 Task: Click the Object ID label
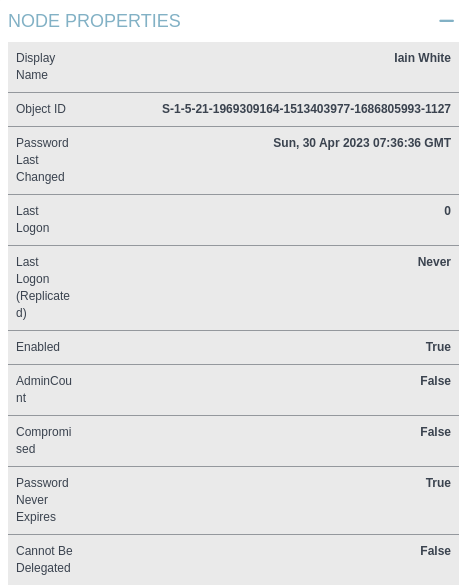tap(41, 109)
